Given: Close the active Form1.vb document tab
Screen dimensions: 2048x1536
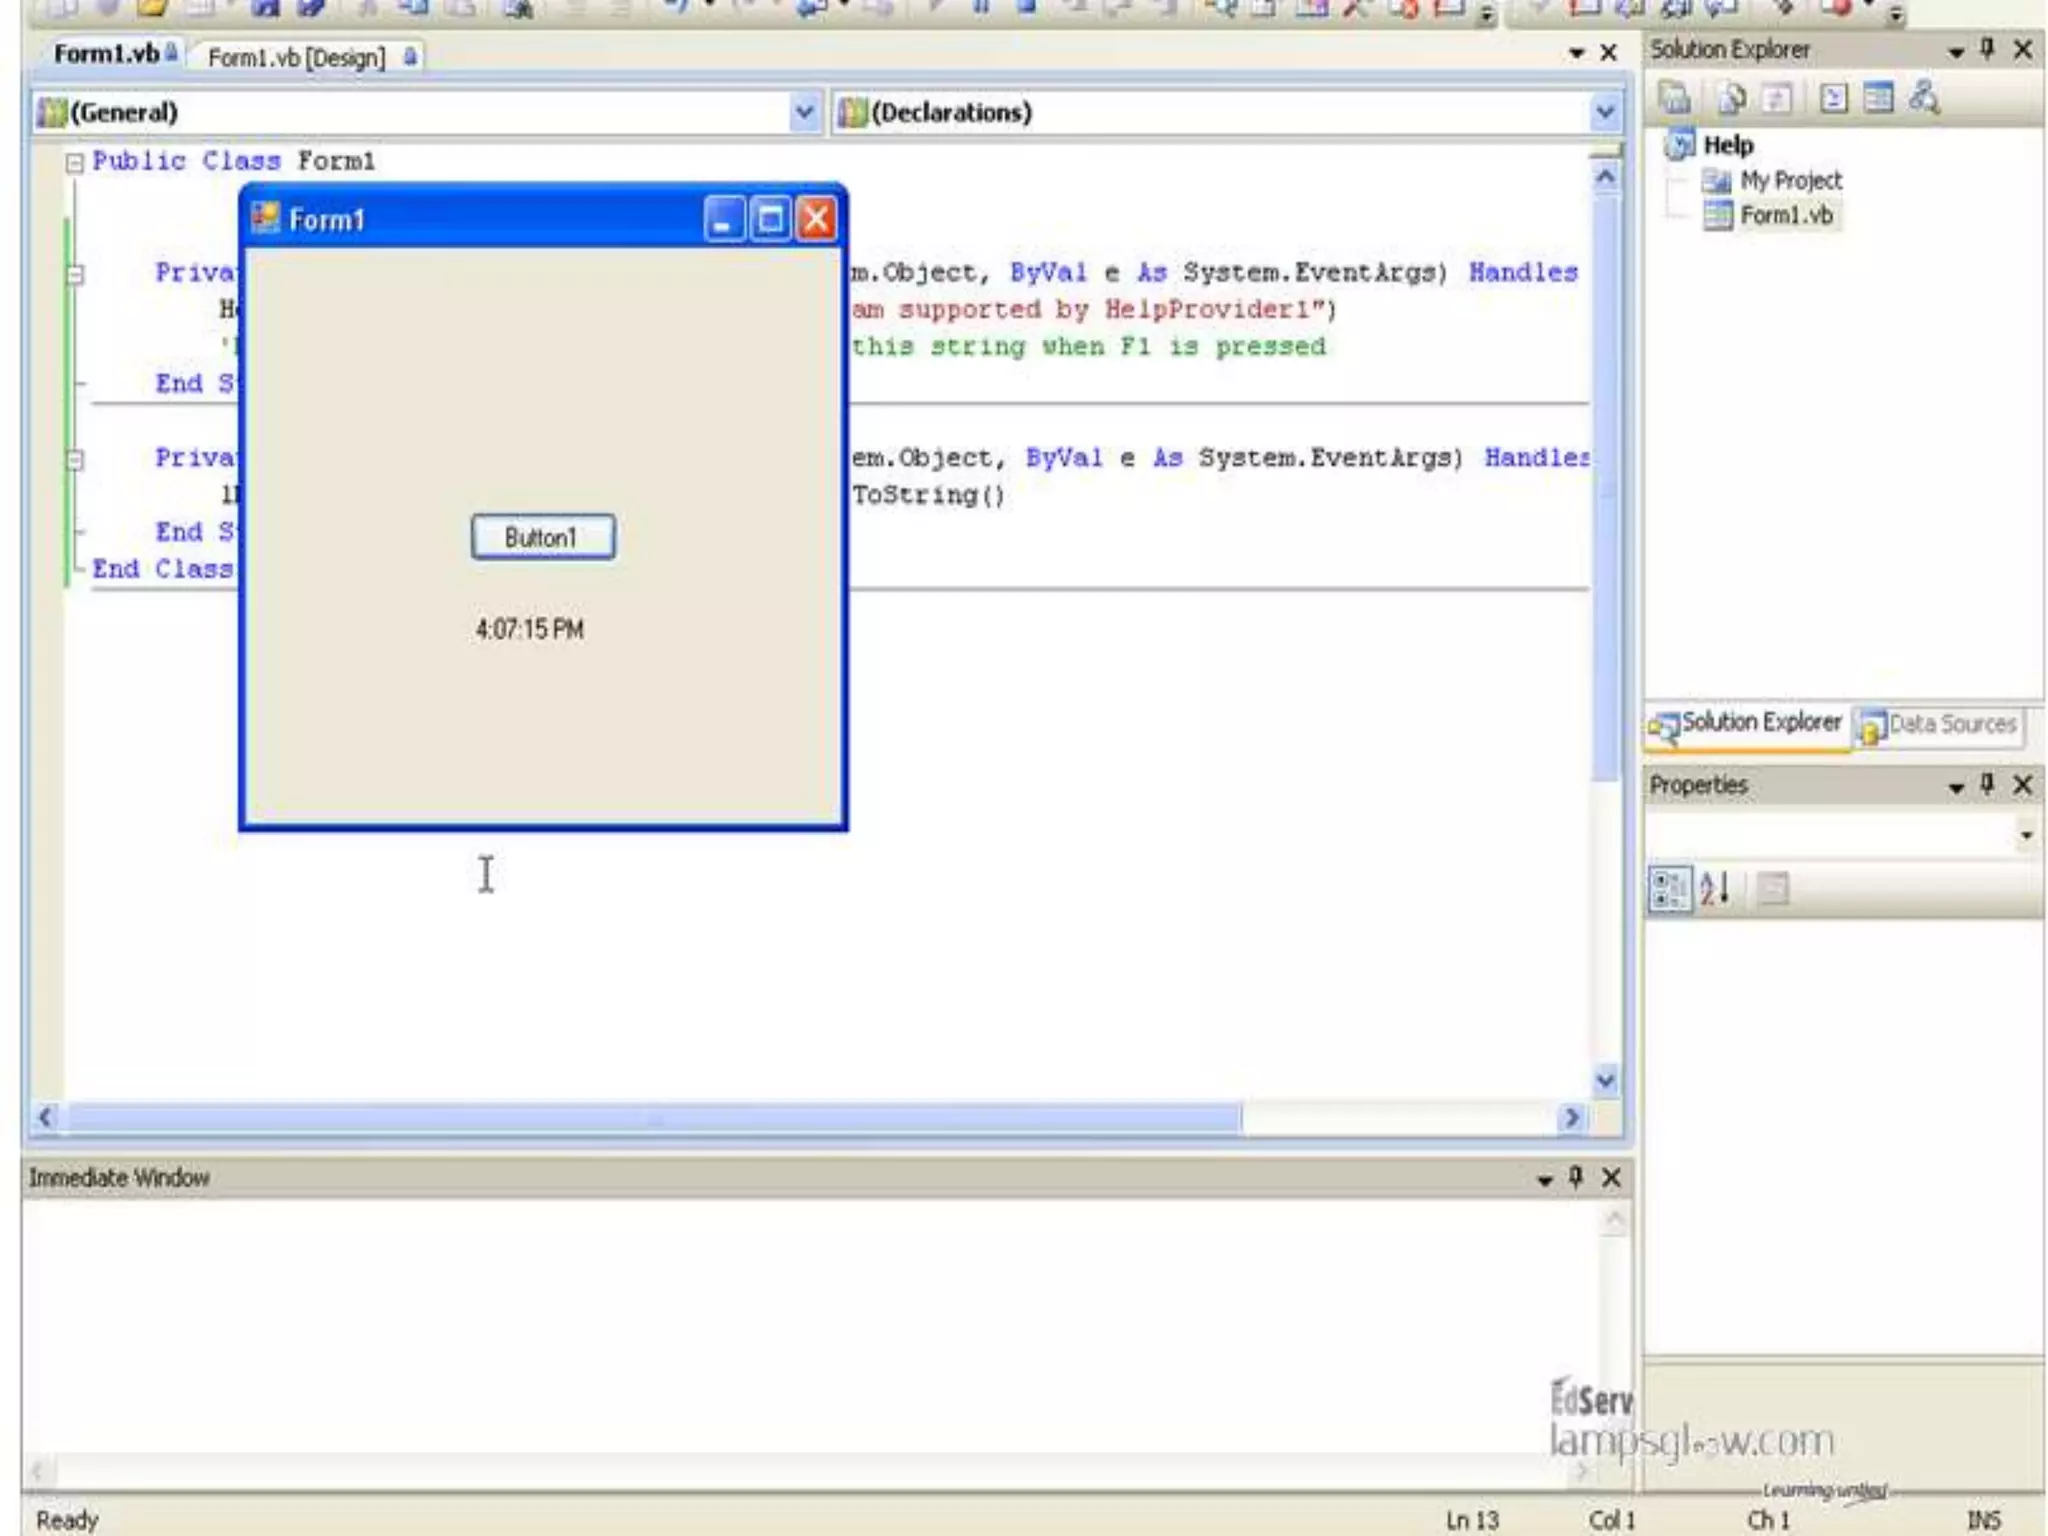Looking at the screenshot, I should point(1609,53).
